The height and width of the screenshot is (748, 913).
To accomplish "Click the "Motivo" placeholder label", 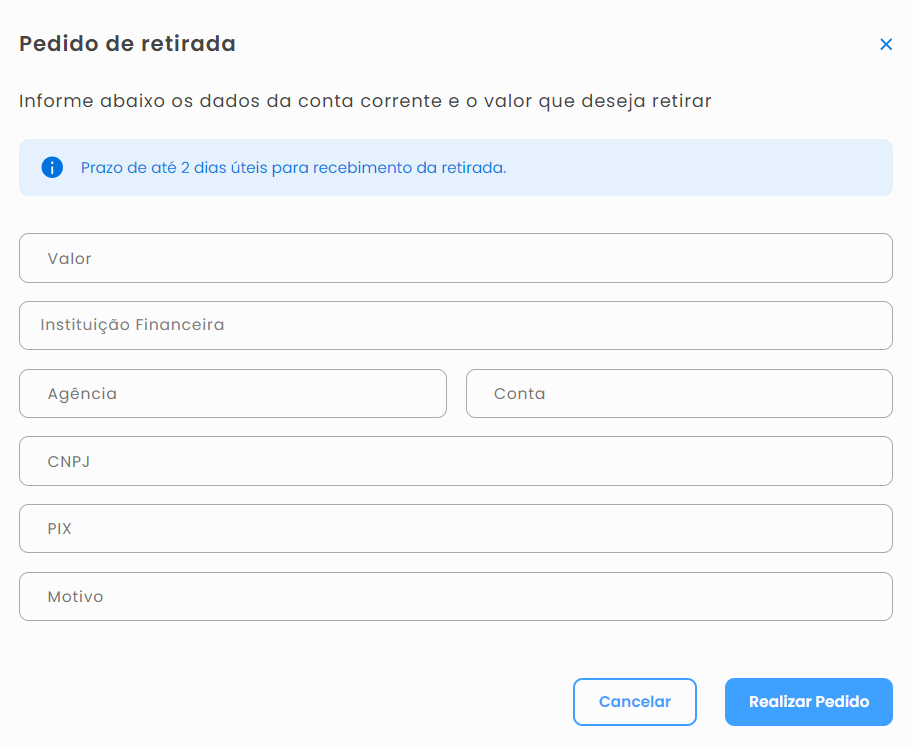I will pyautogui.click(x=75, y=597).
